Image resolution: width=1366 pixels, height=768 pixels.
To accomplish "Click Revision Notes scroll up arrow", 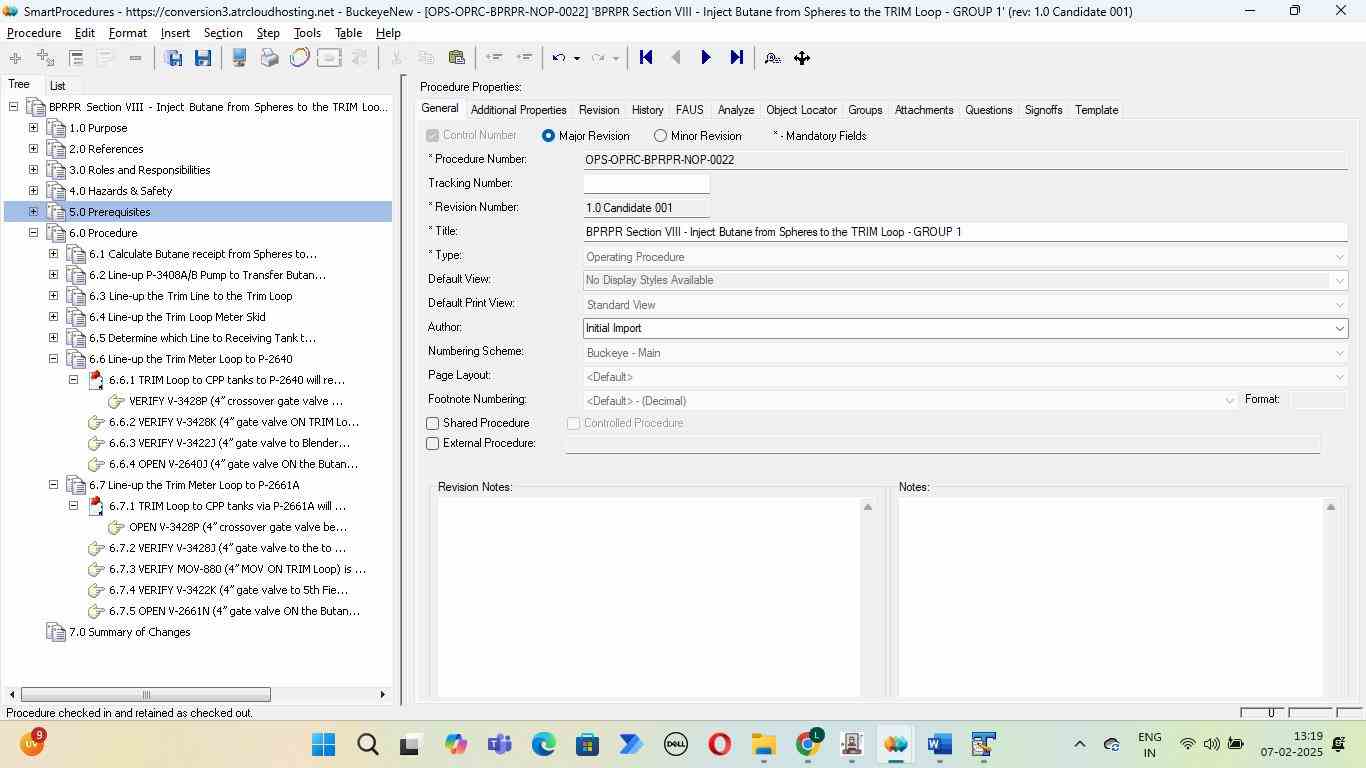I will click(867, 508).
